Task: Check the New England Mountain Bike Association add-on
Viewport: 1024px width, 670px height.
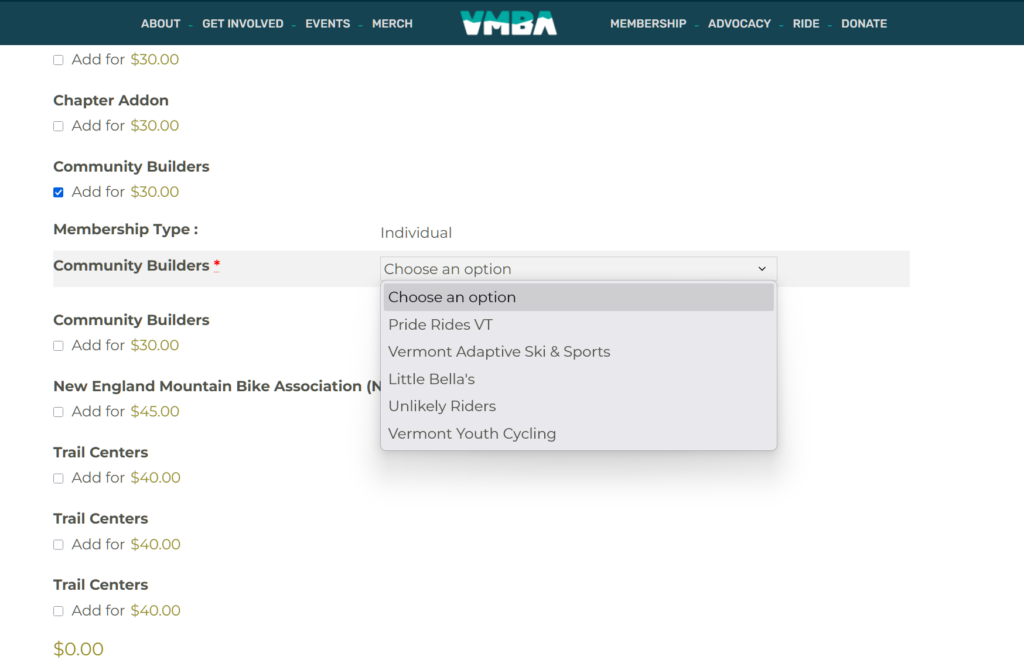Action: [58, 412]
